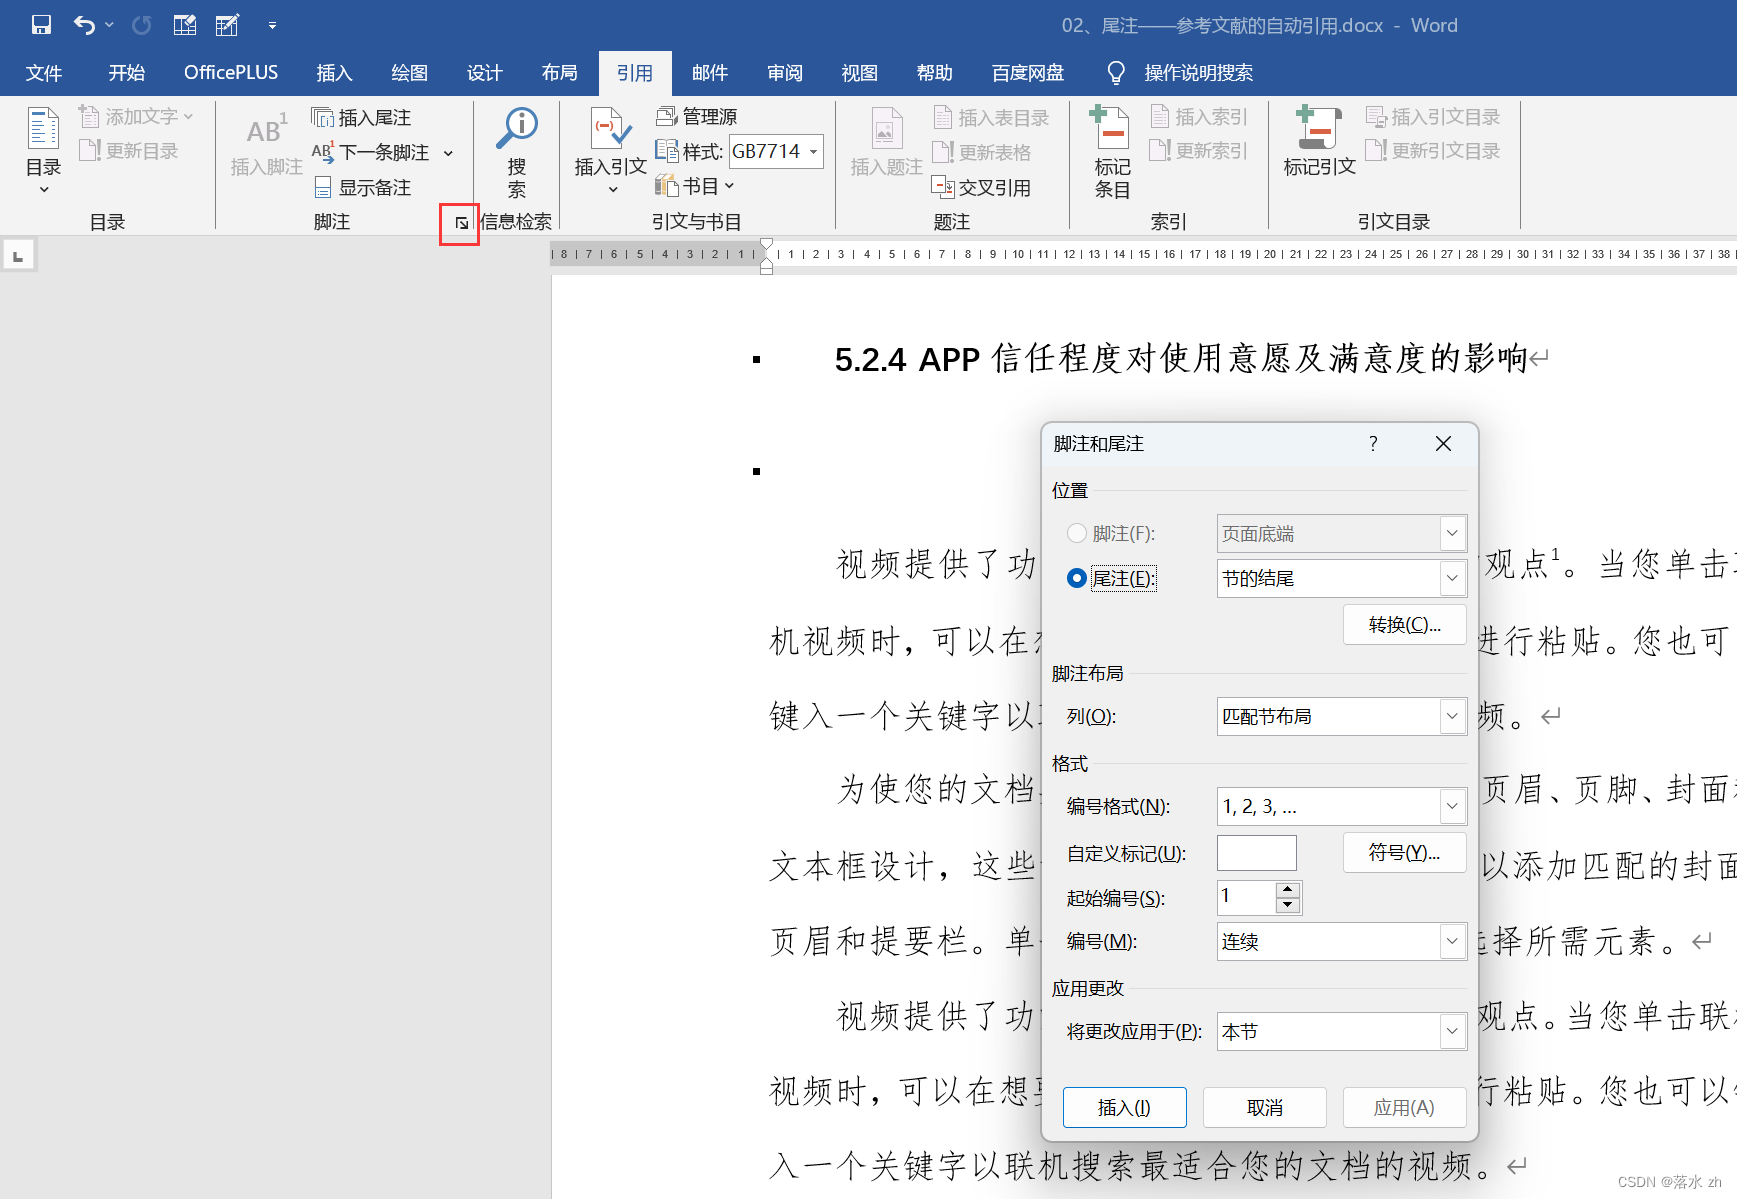Click heading 5.2.4 APP text in document

pos(1181,358)
